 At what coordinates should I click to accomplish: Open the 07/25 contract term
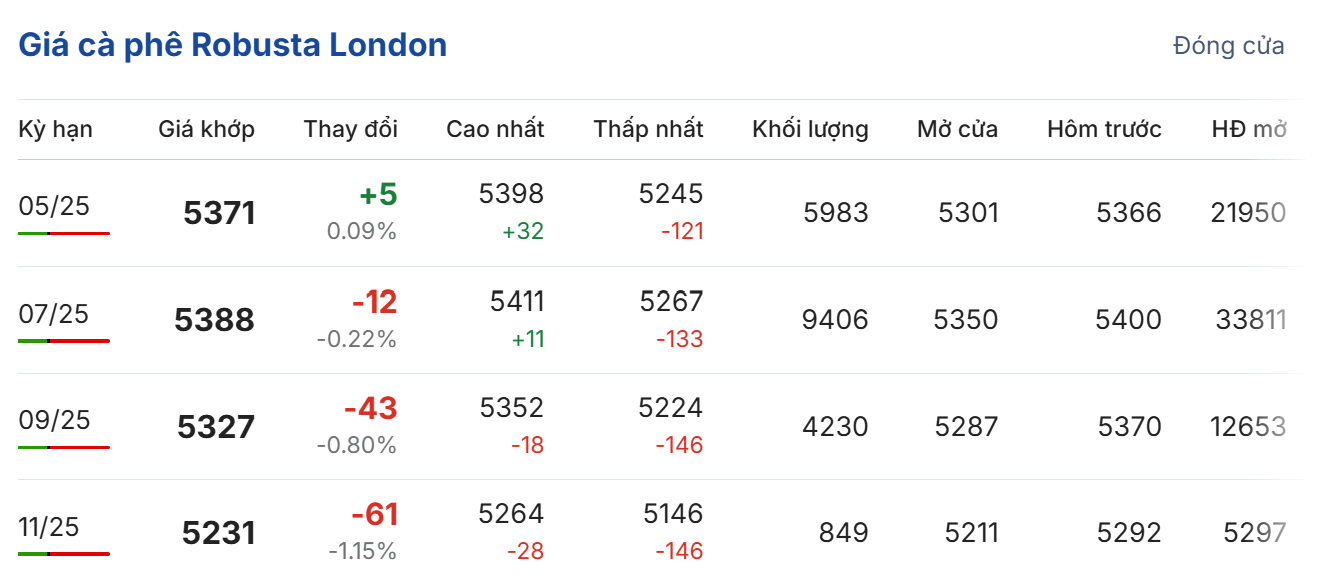(54, 314)
